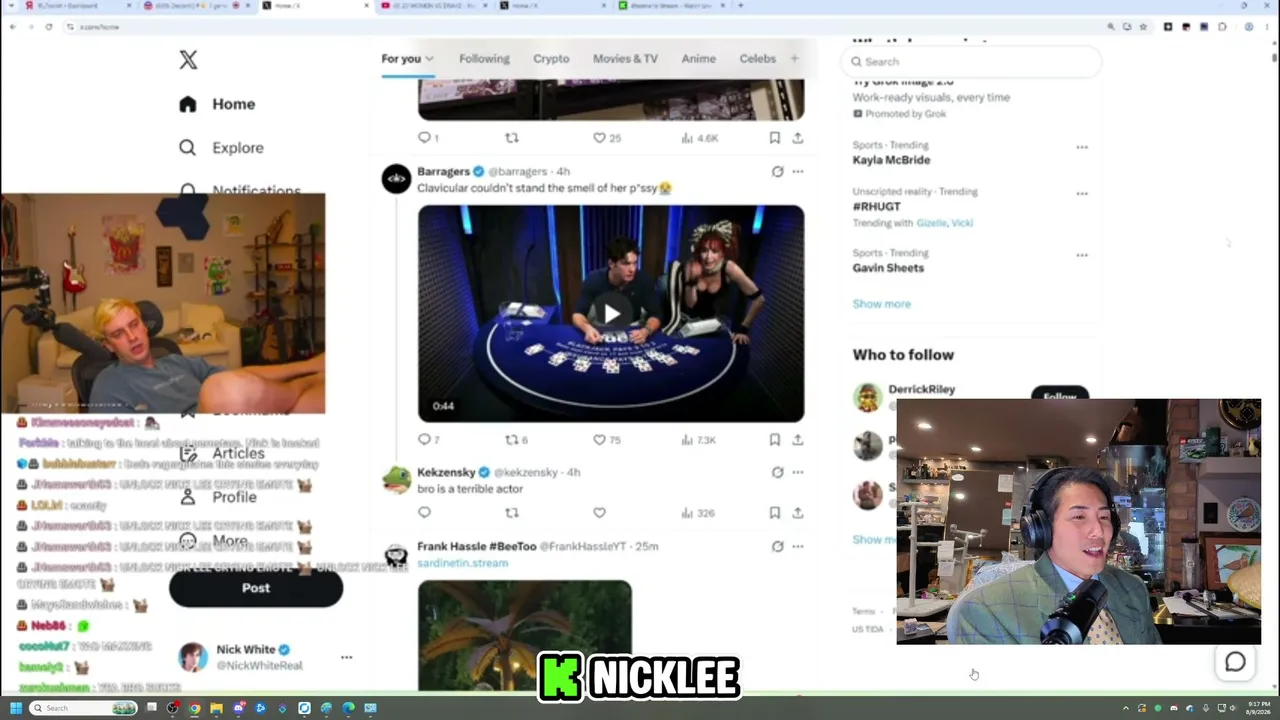Click the Windows taskbar search box
Screen dimensions: 1280x720
point(82,708)
